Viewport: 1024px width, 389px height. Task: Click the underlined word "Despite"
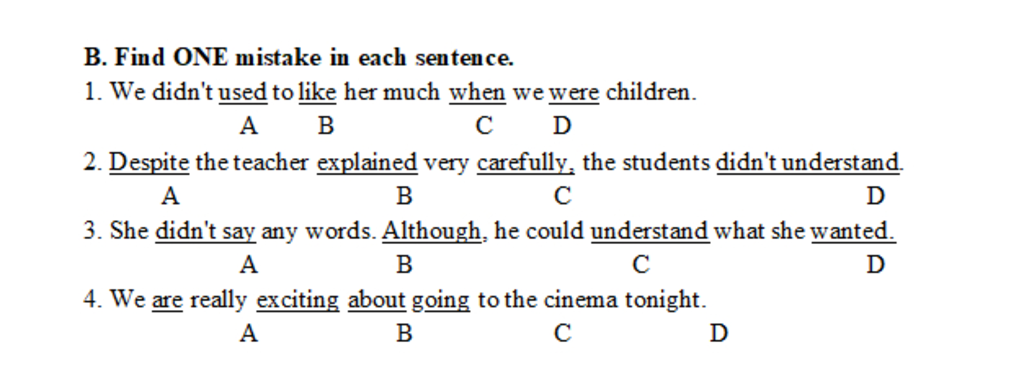click(149, 163)
